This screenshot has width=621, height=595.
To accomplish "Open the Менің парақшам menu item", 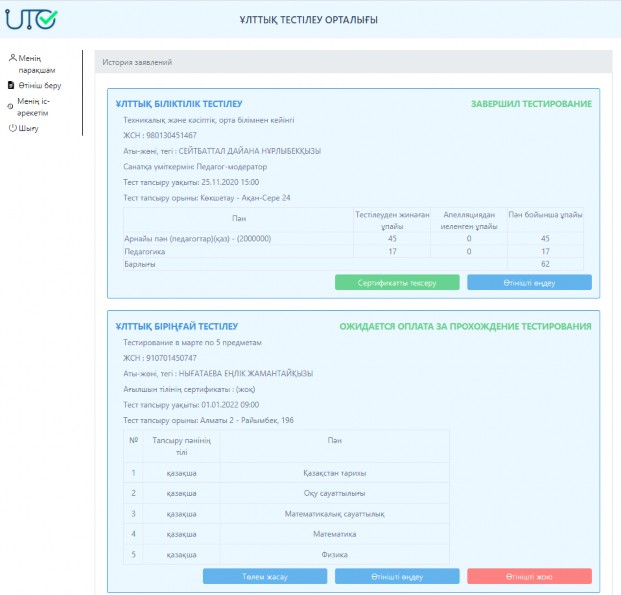I will pos(40,64).
